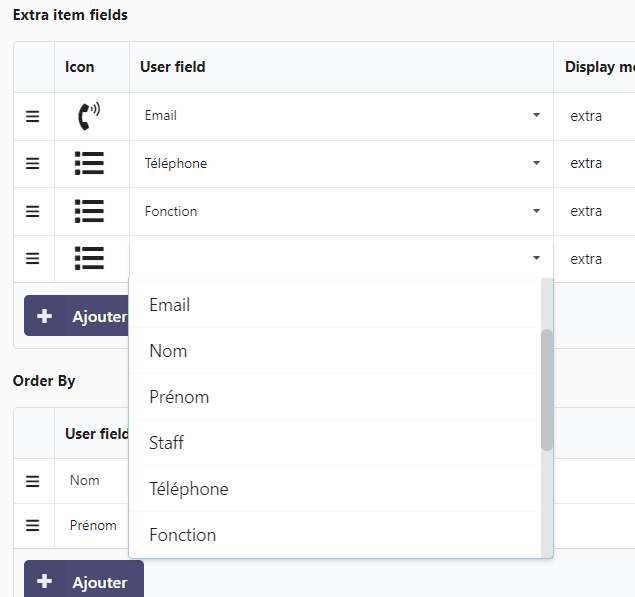
Task: Click the list icon in the empty fourth row
Action: (90, 259)
